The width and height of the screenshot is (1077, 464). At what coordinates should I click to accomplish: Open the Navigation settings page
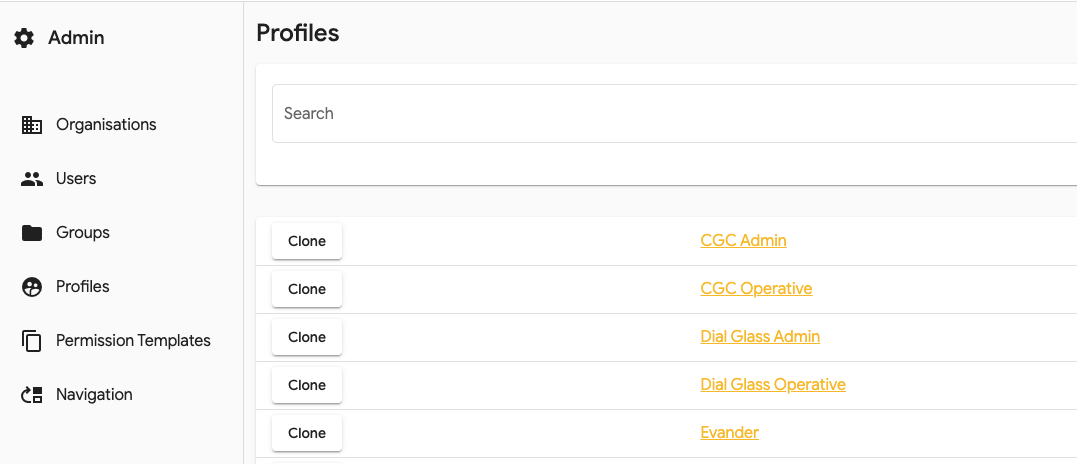(94, 395)
